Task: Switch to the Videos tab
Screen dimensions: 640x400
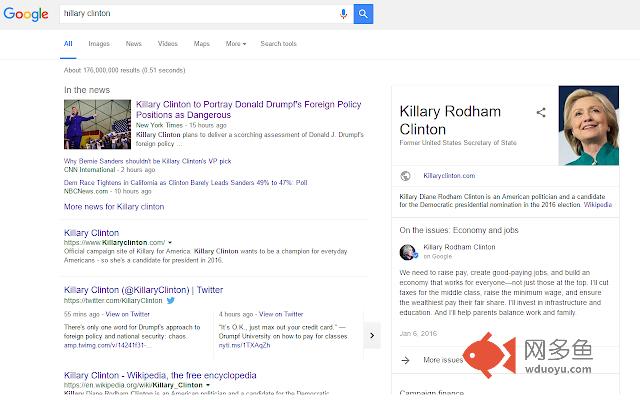Action: (x=168, y=44)
